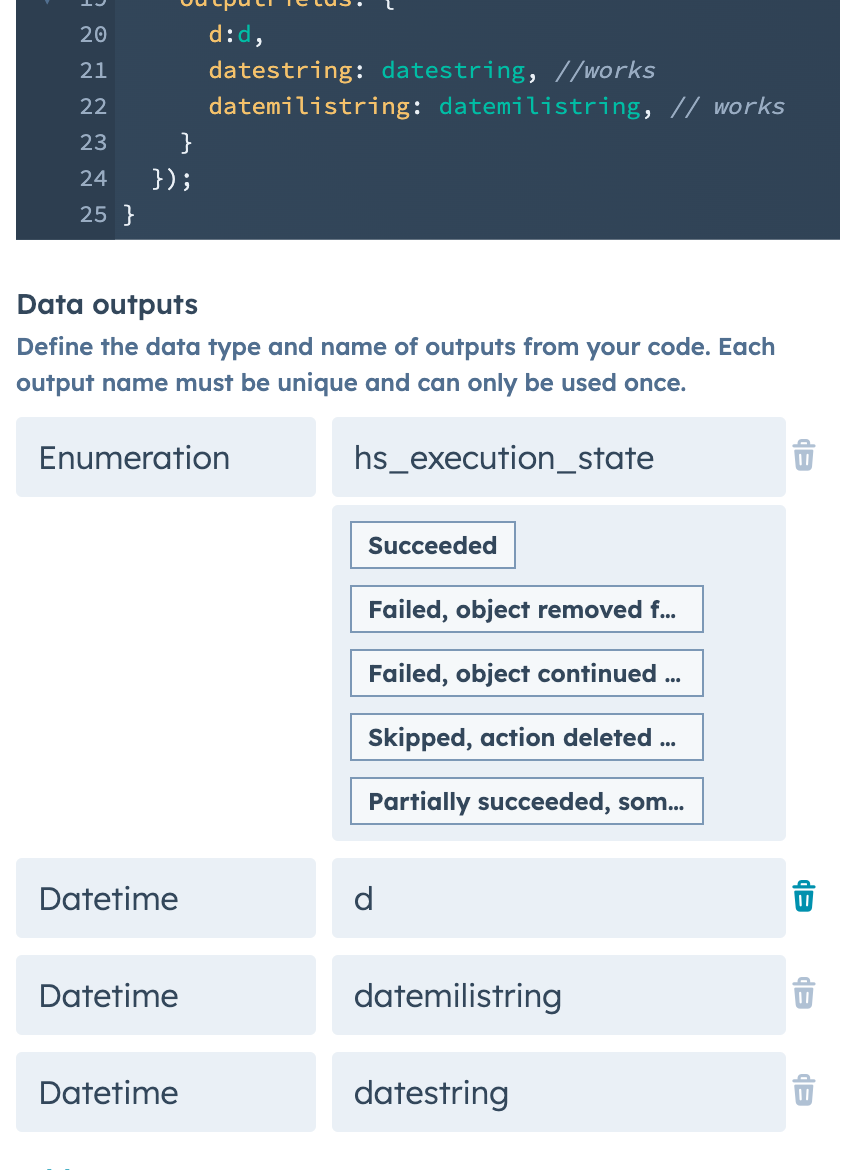This screenshot has width=850, height=1170.
Task: Click line number 25 in the code editor
Action: tap(93, 214)
